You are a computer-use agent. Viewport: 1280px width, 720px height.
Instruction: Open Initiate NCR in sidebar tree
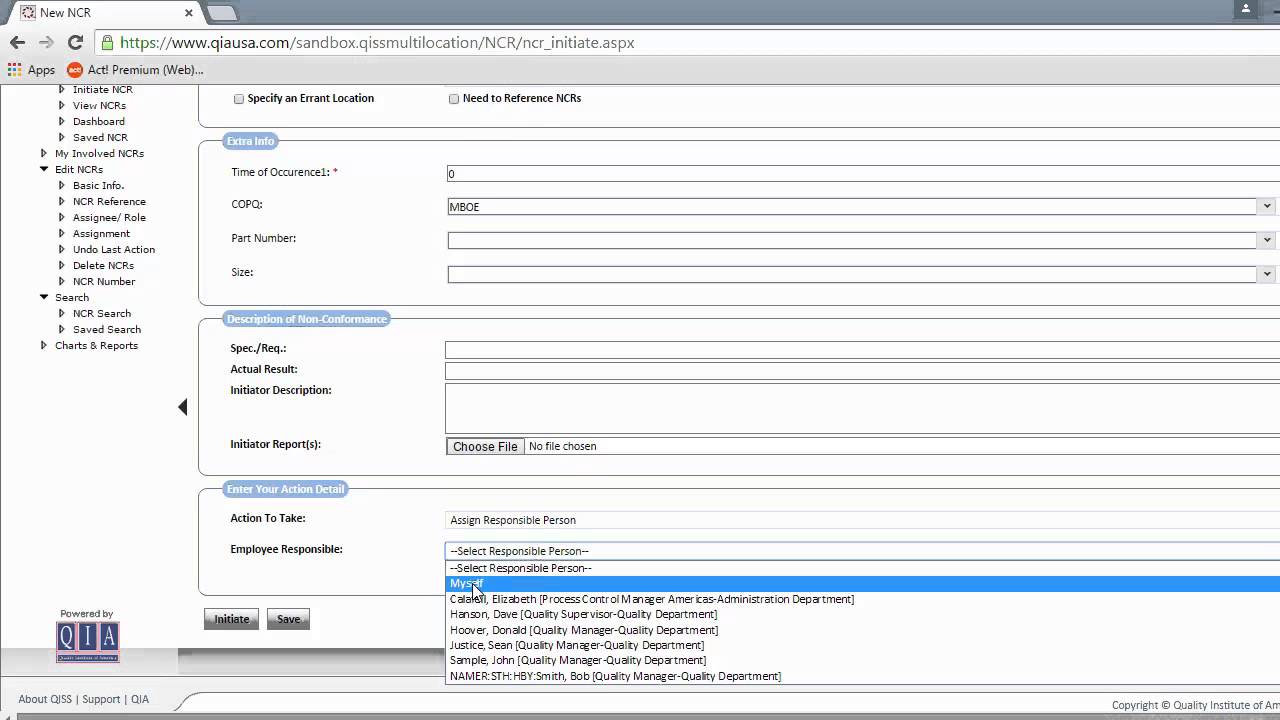(x=102, y=90)
